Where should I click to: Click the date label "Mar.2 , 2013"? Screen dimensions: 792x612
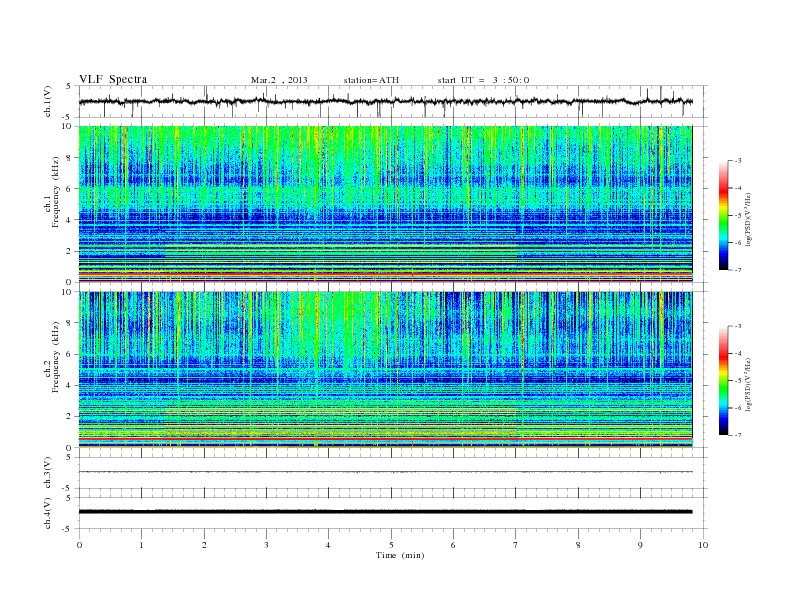coord(279,80)
